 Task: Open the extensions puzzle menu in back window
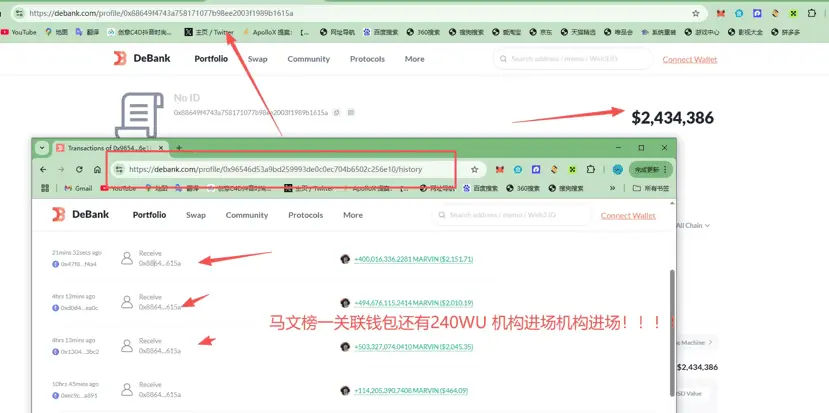click(812, 13)
